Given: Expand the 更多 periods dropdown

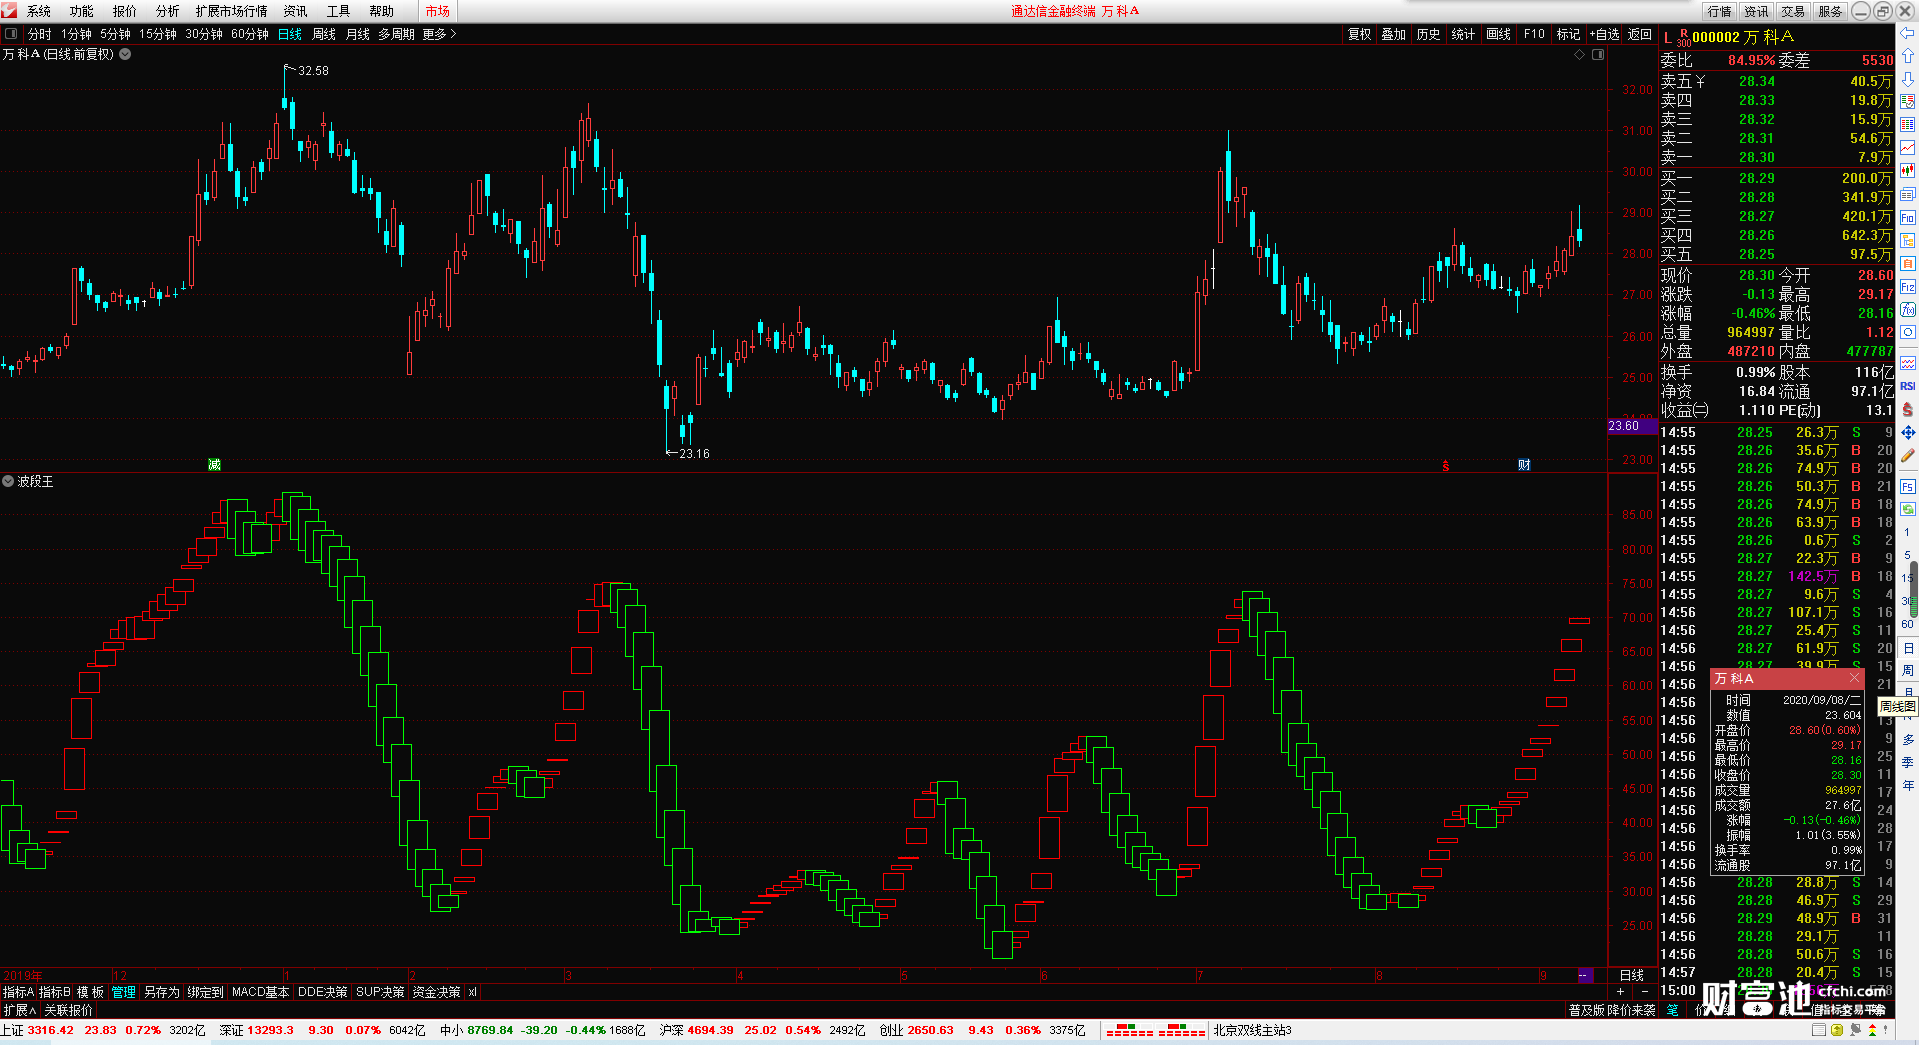Looking at the screenshot, I should click(x=439, y=34).
